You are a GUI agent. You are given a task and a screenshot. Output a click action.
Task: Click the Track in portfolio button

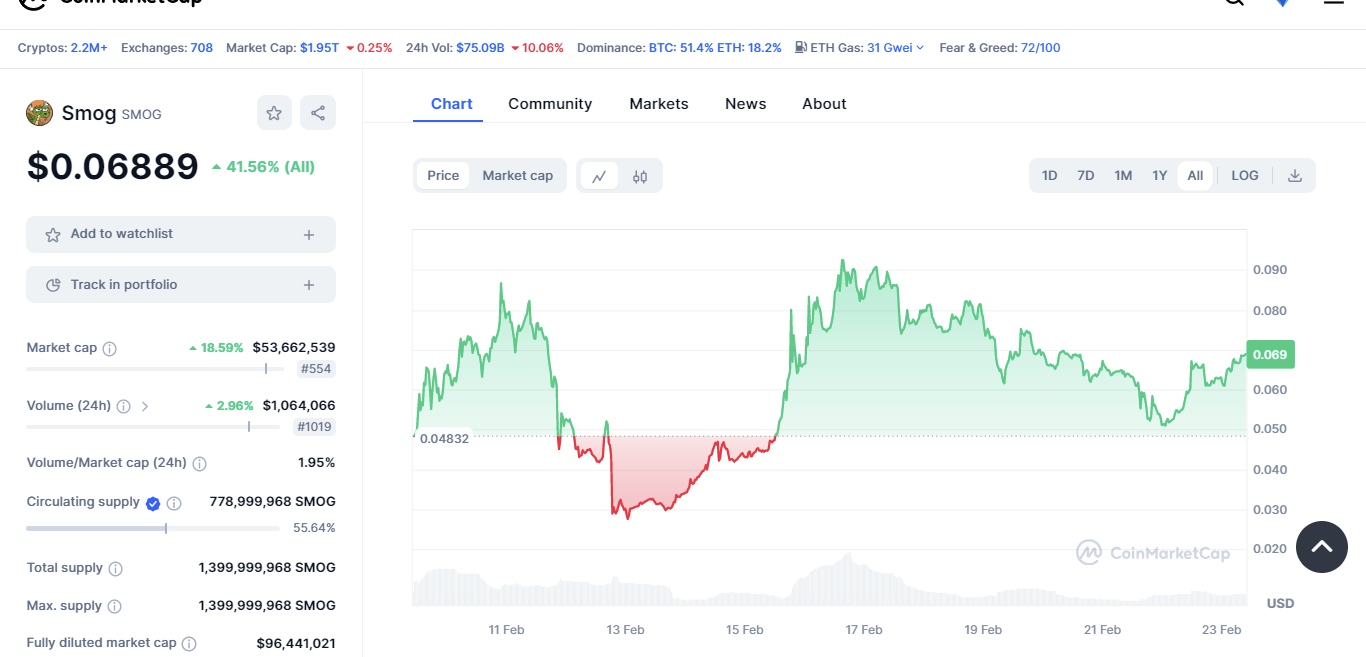click(181, 285)
